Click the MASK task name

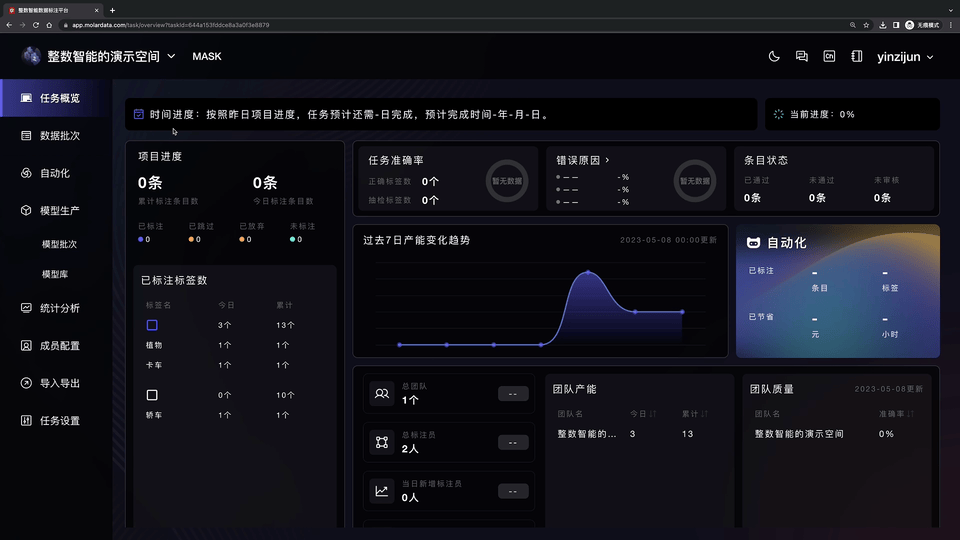(207, 56)
